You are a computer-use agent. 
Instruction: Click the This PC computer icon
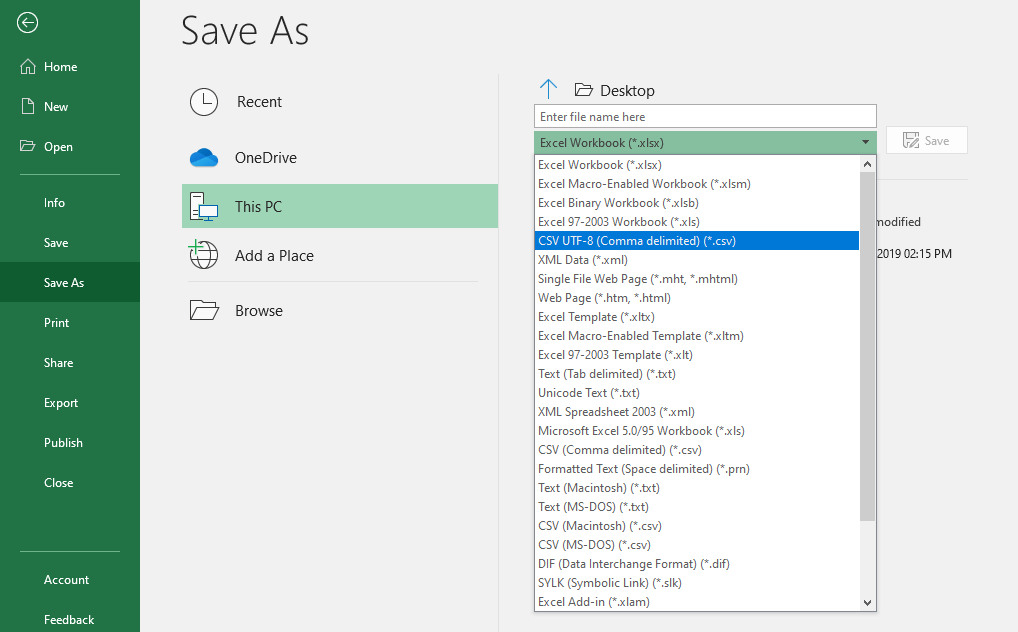(204, 207)
